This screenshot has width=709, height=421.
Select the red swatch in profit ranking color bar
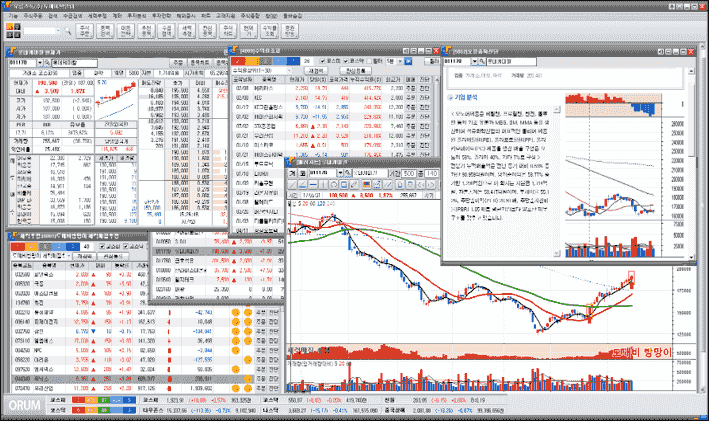click(238, 61)
